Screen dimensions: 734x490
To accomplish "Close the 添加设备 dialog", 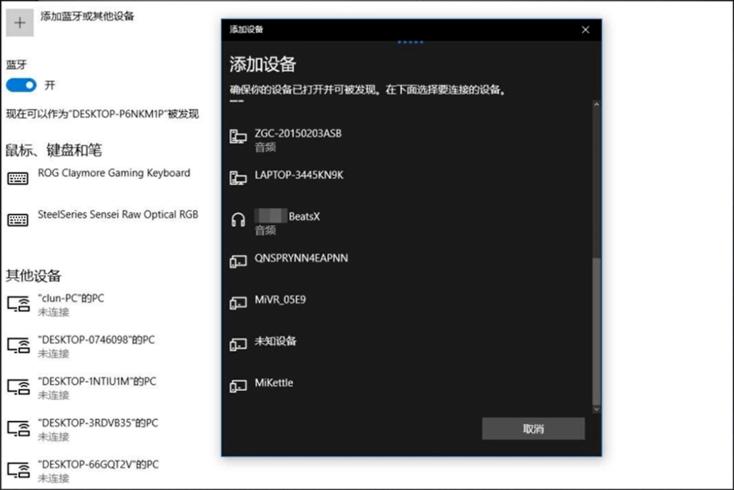I will point(585,30).
